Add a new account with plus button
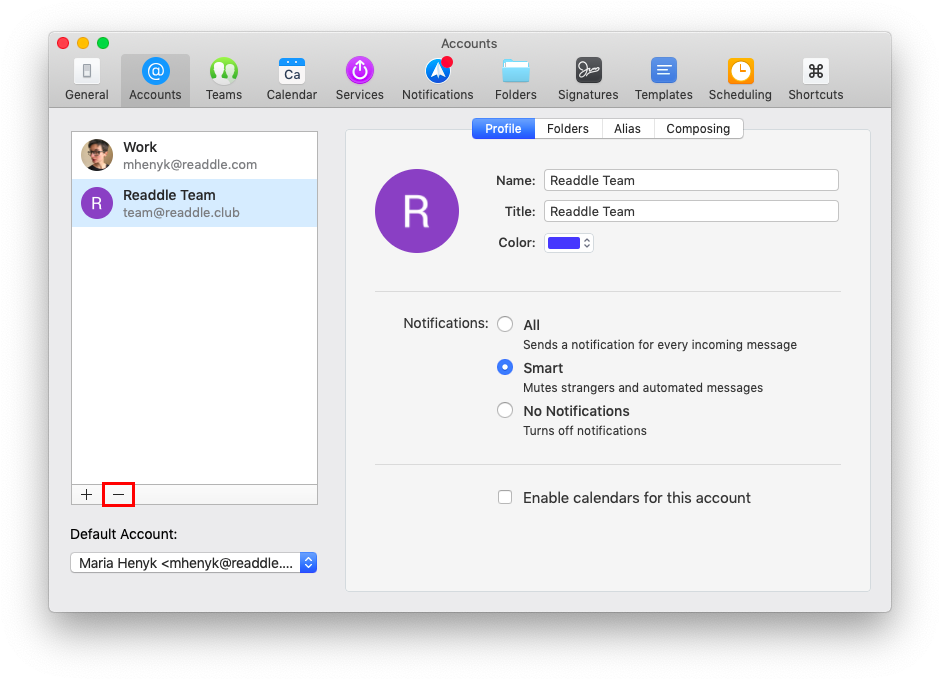This screenshot has height=679, width=939. tap(87, 495)
